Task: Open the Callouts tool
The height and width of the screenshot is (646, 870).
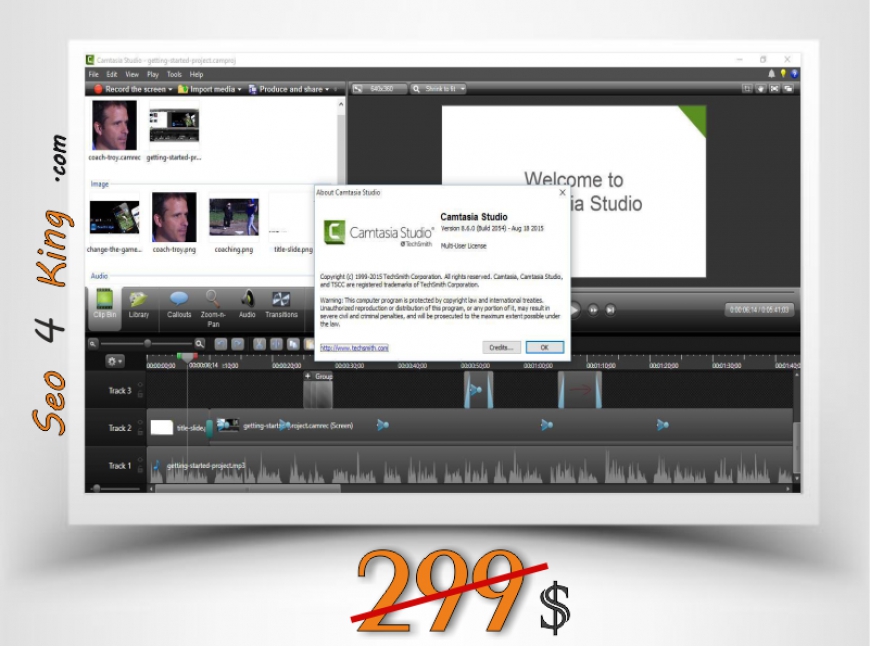Action: click(179, 305)
